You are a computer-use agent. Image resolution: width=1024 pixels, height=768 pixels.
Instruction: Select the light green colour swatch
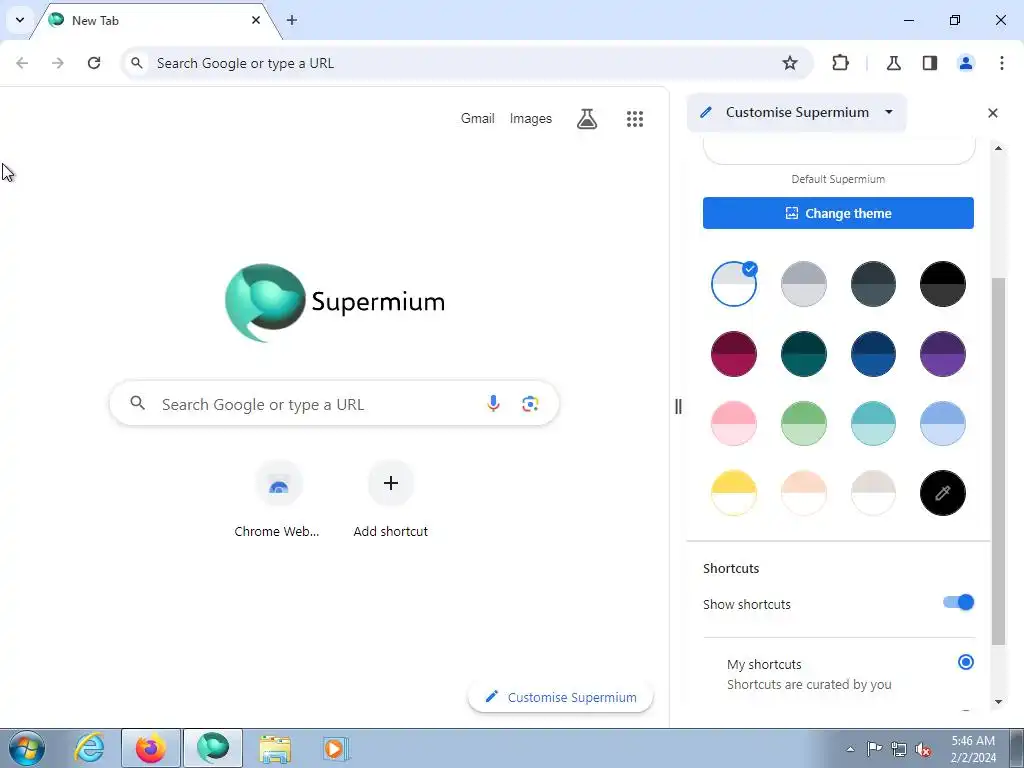[803, 423]
